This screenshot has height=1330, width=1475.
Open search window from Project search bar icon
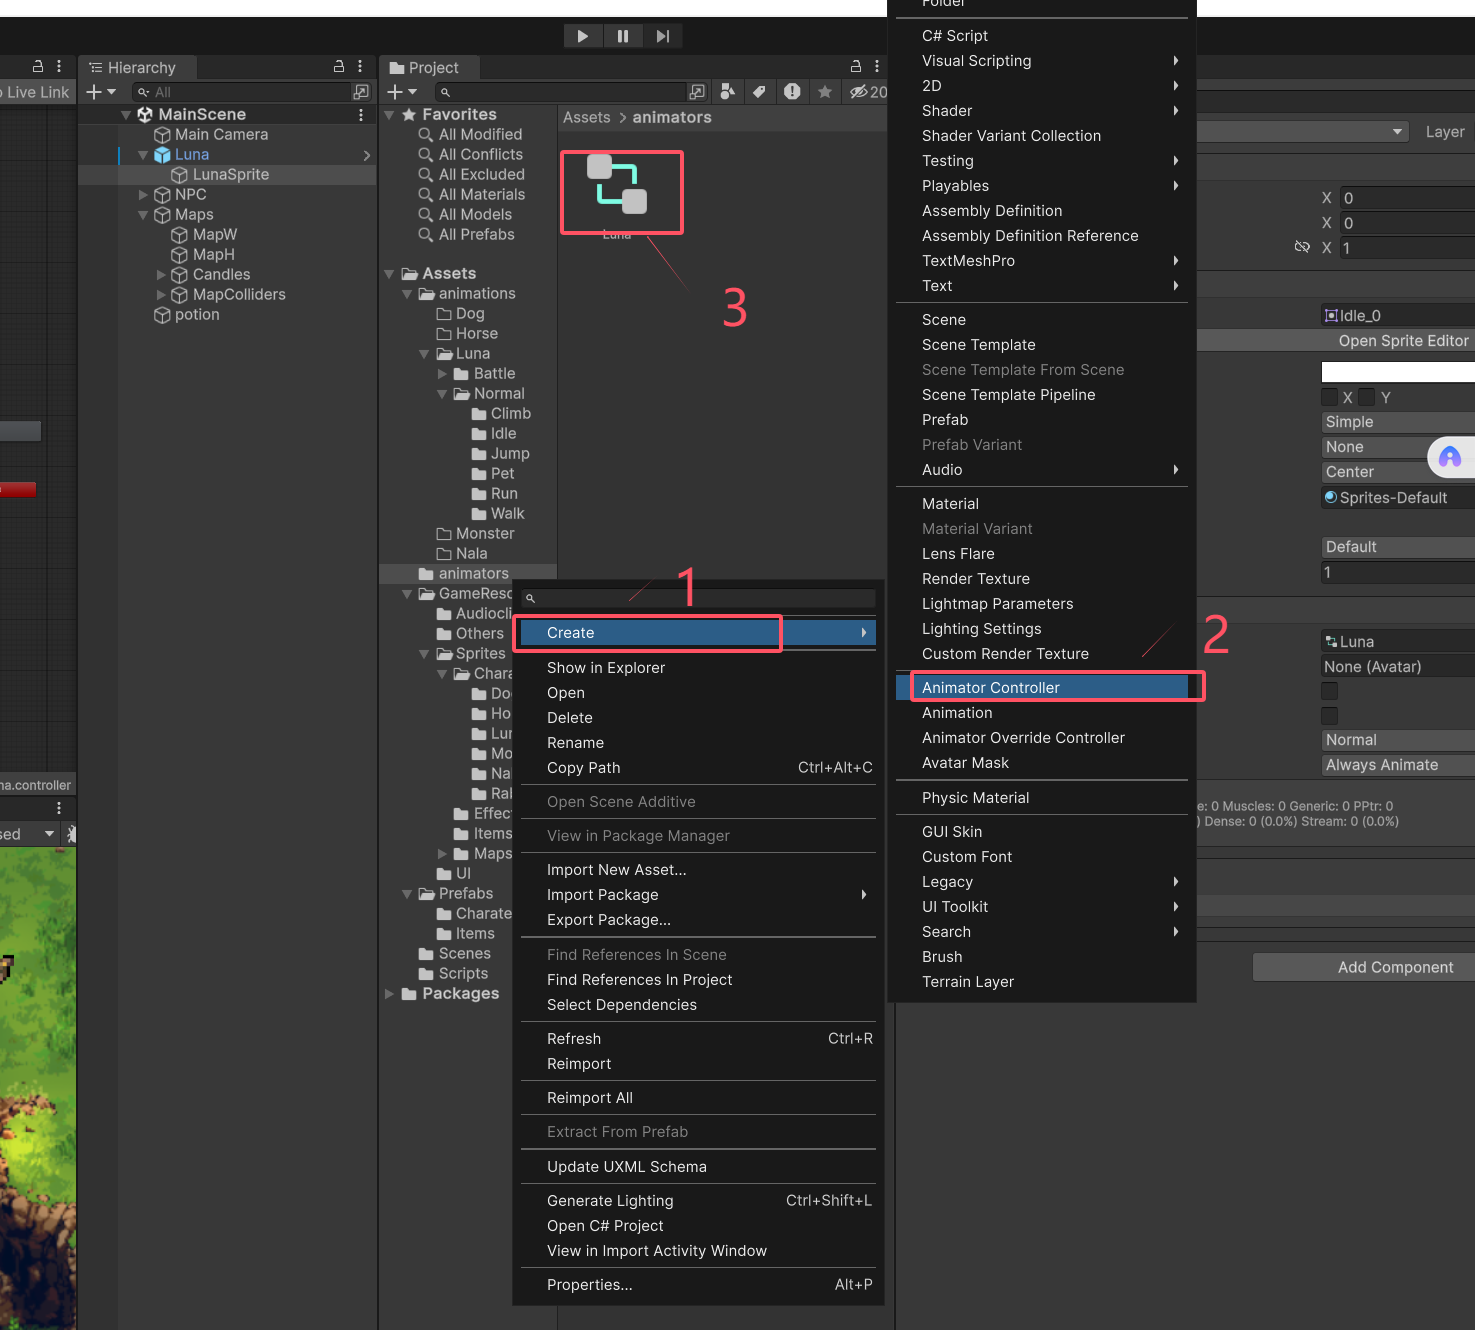pos(697,92)
